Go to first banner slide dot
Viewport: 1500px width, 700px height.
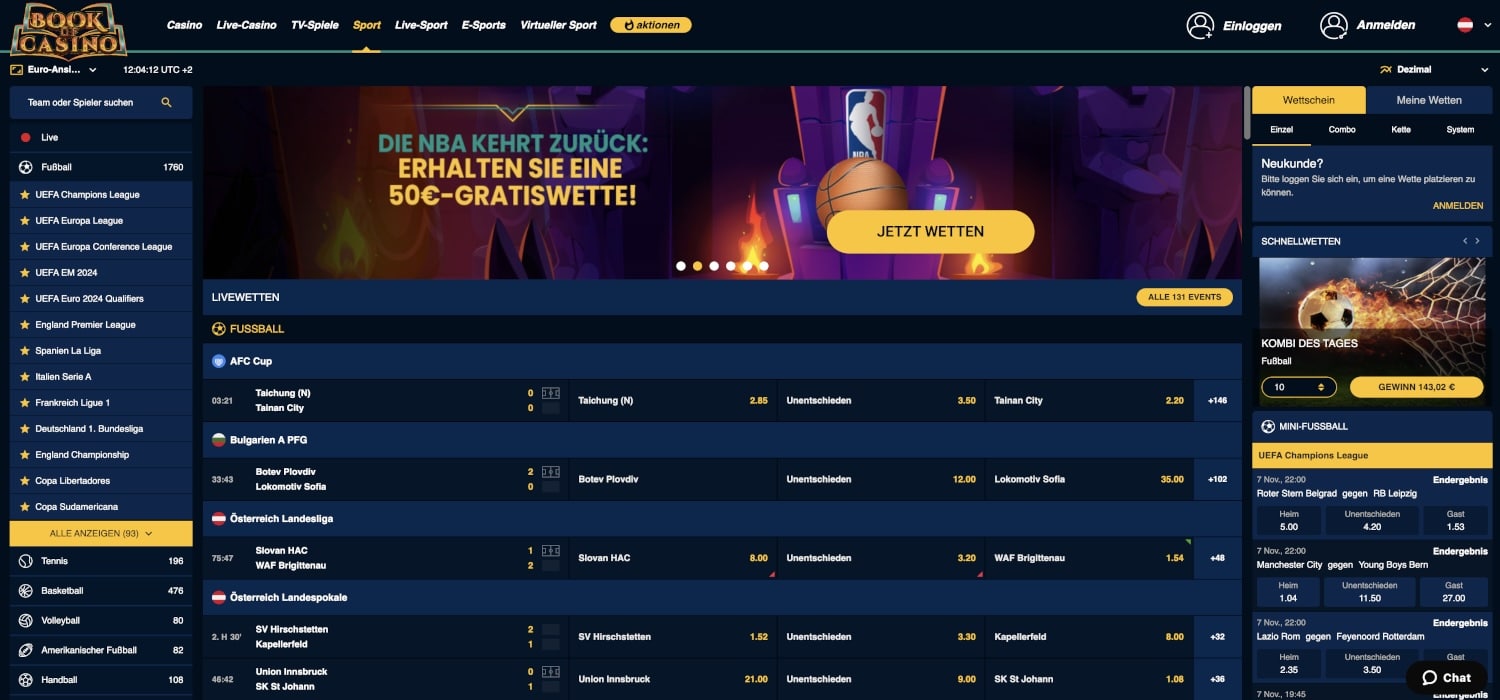[681, 266]
